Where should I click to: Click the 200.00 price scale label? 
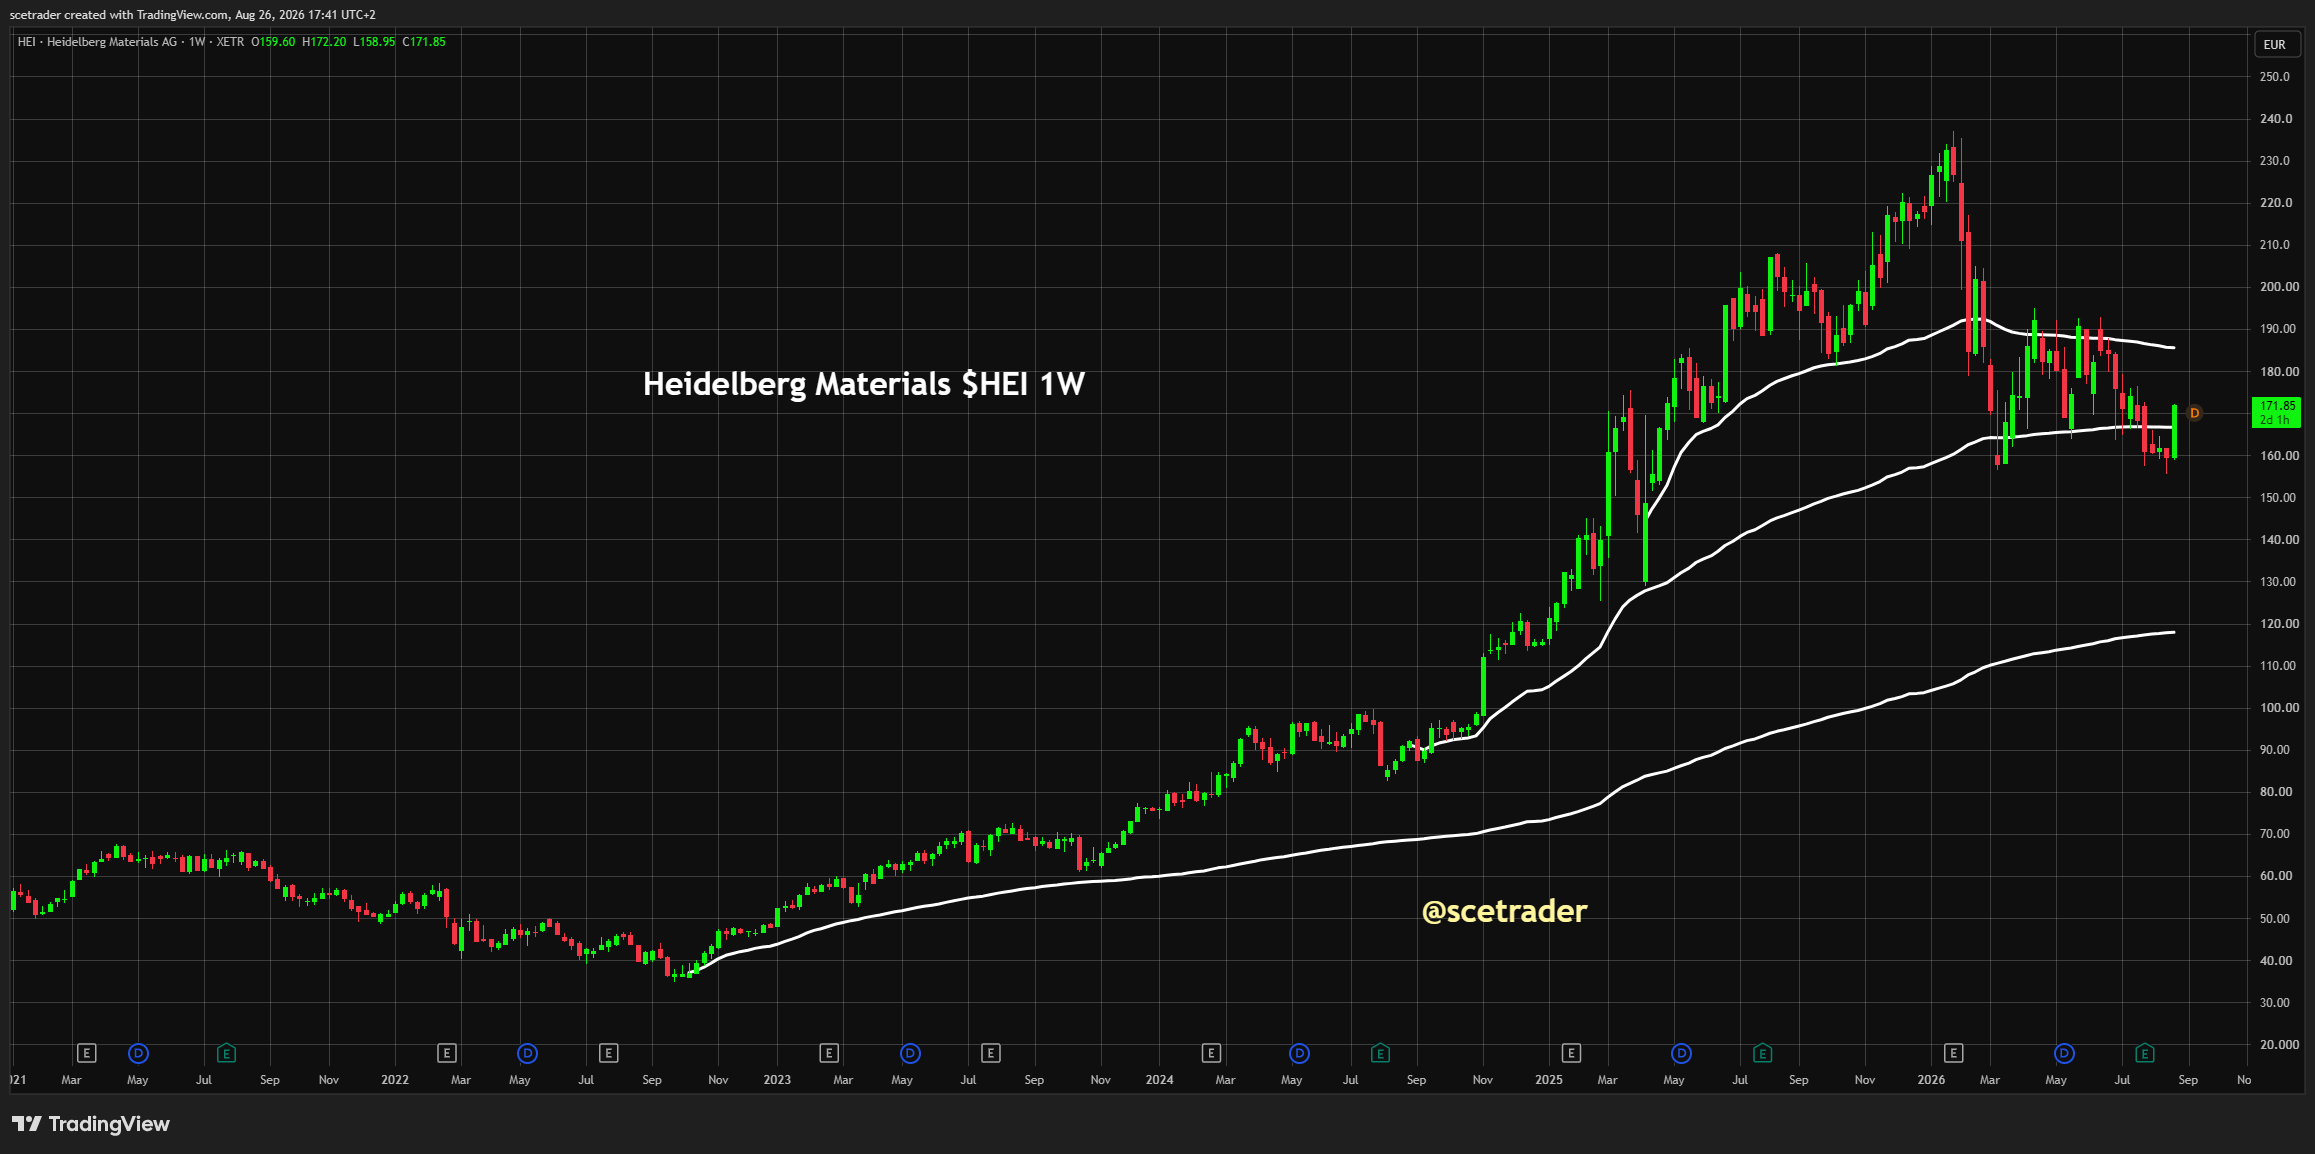[x=2279, y=287]
